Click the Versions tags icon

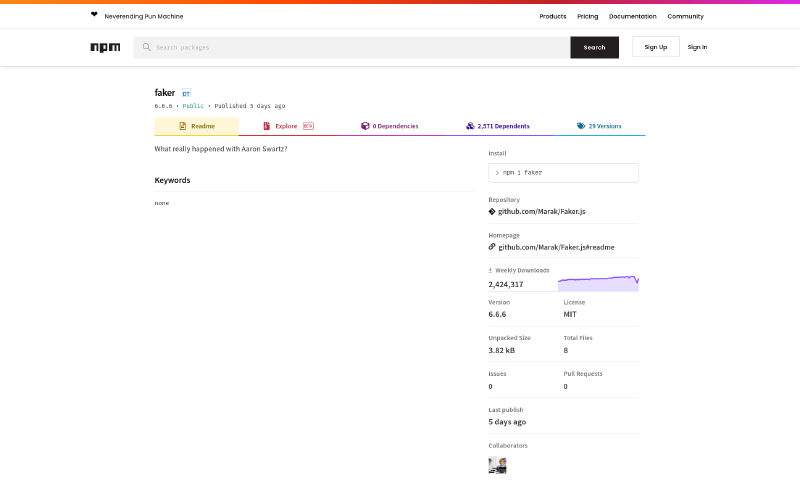tap(581, 126)
